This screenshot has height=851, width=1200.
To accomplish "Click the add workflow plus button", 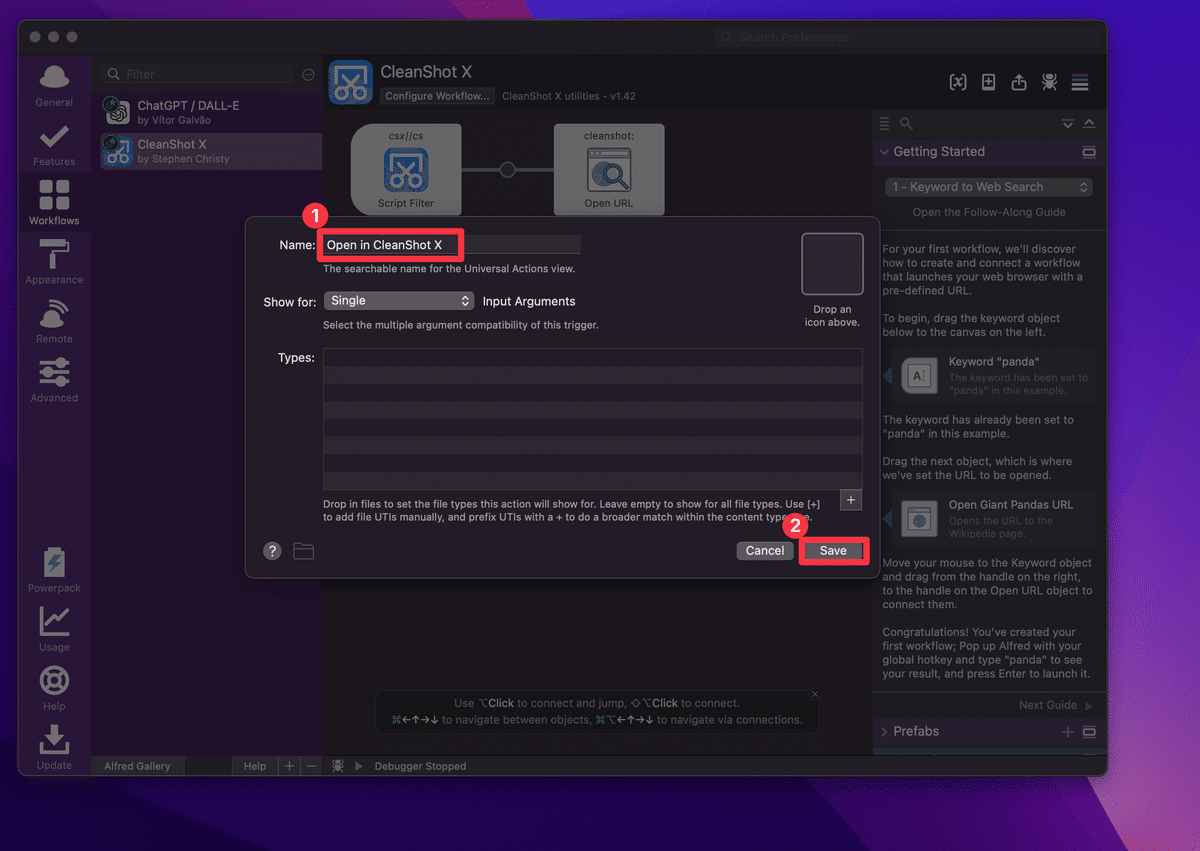I will [290, 766].
